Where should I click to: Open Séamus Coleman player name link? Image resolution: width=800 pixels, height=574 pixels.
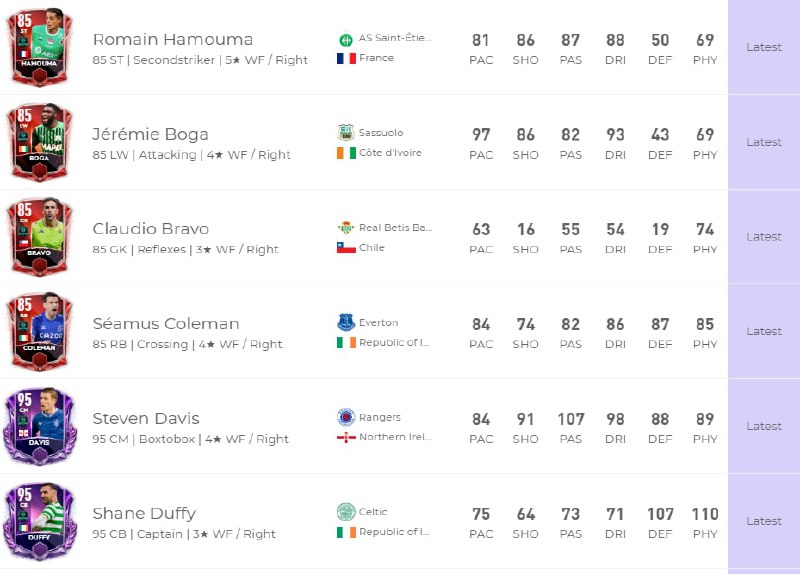click(x=166, y=324)
